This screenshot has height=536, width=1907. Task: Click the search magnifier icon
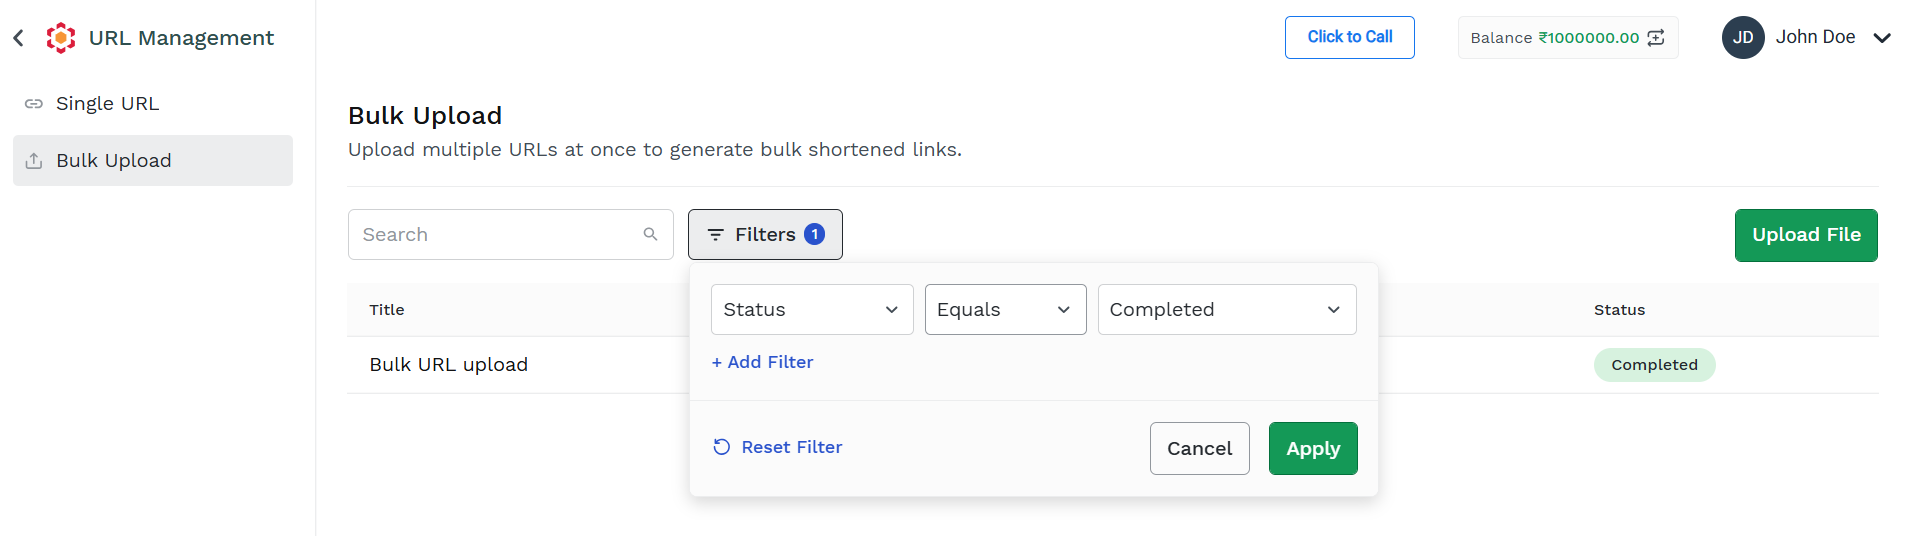click(650, 234)
